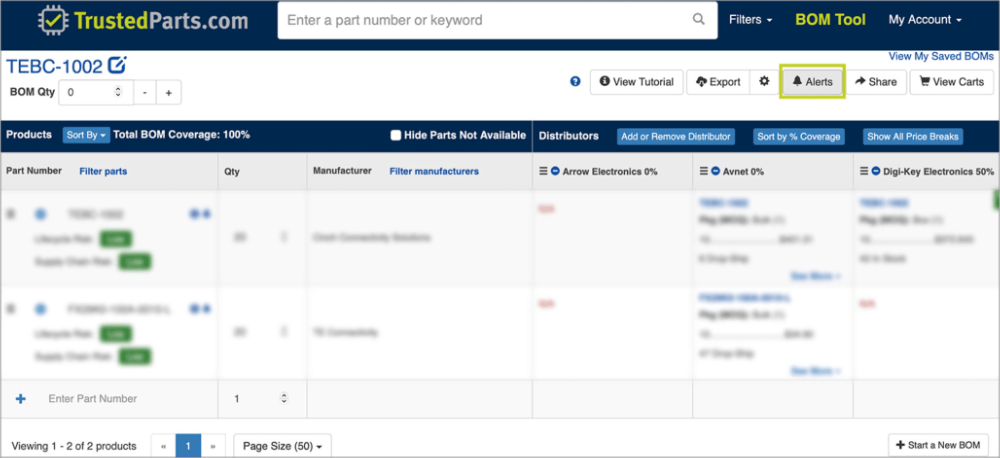This screenshot has height=458, width=1000.
Task: Open the blue help question mark icon
Action: coord(575,82)
